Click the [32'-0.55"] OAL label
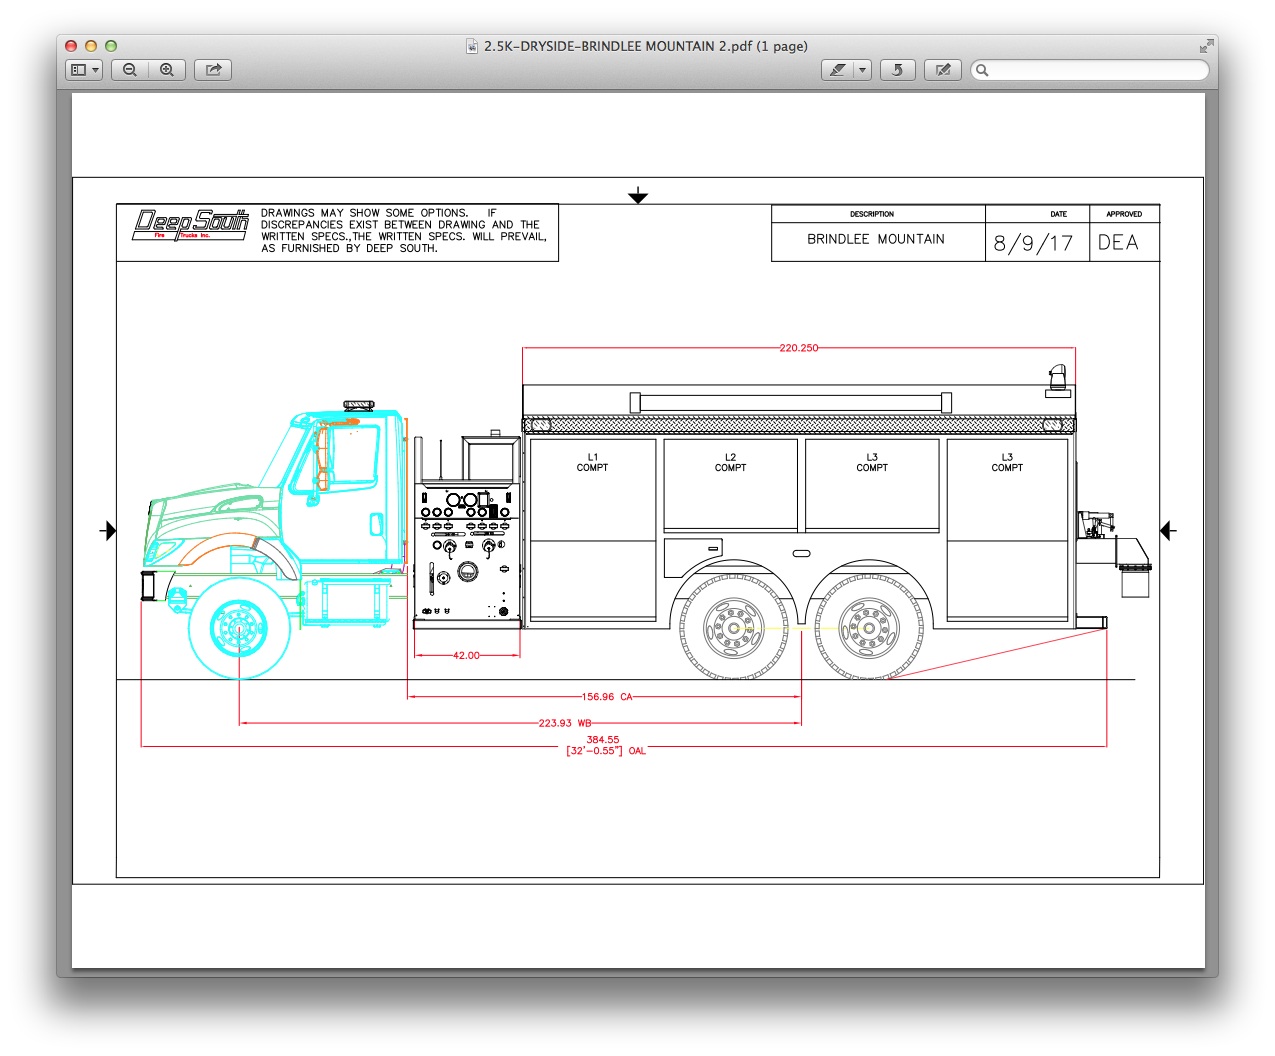The image size is (1275, 1056). [606, 751]
